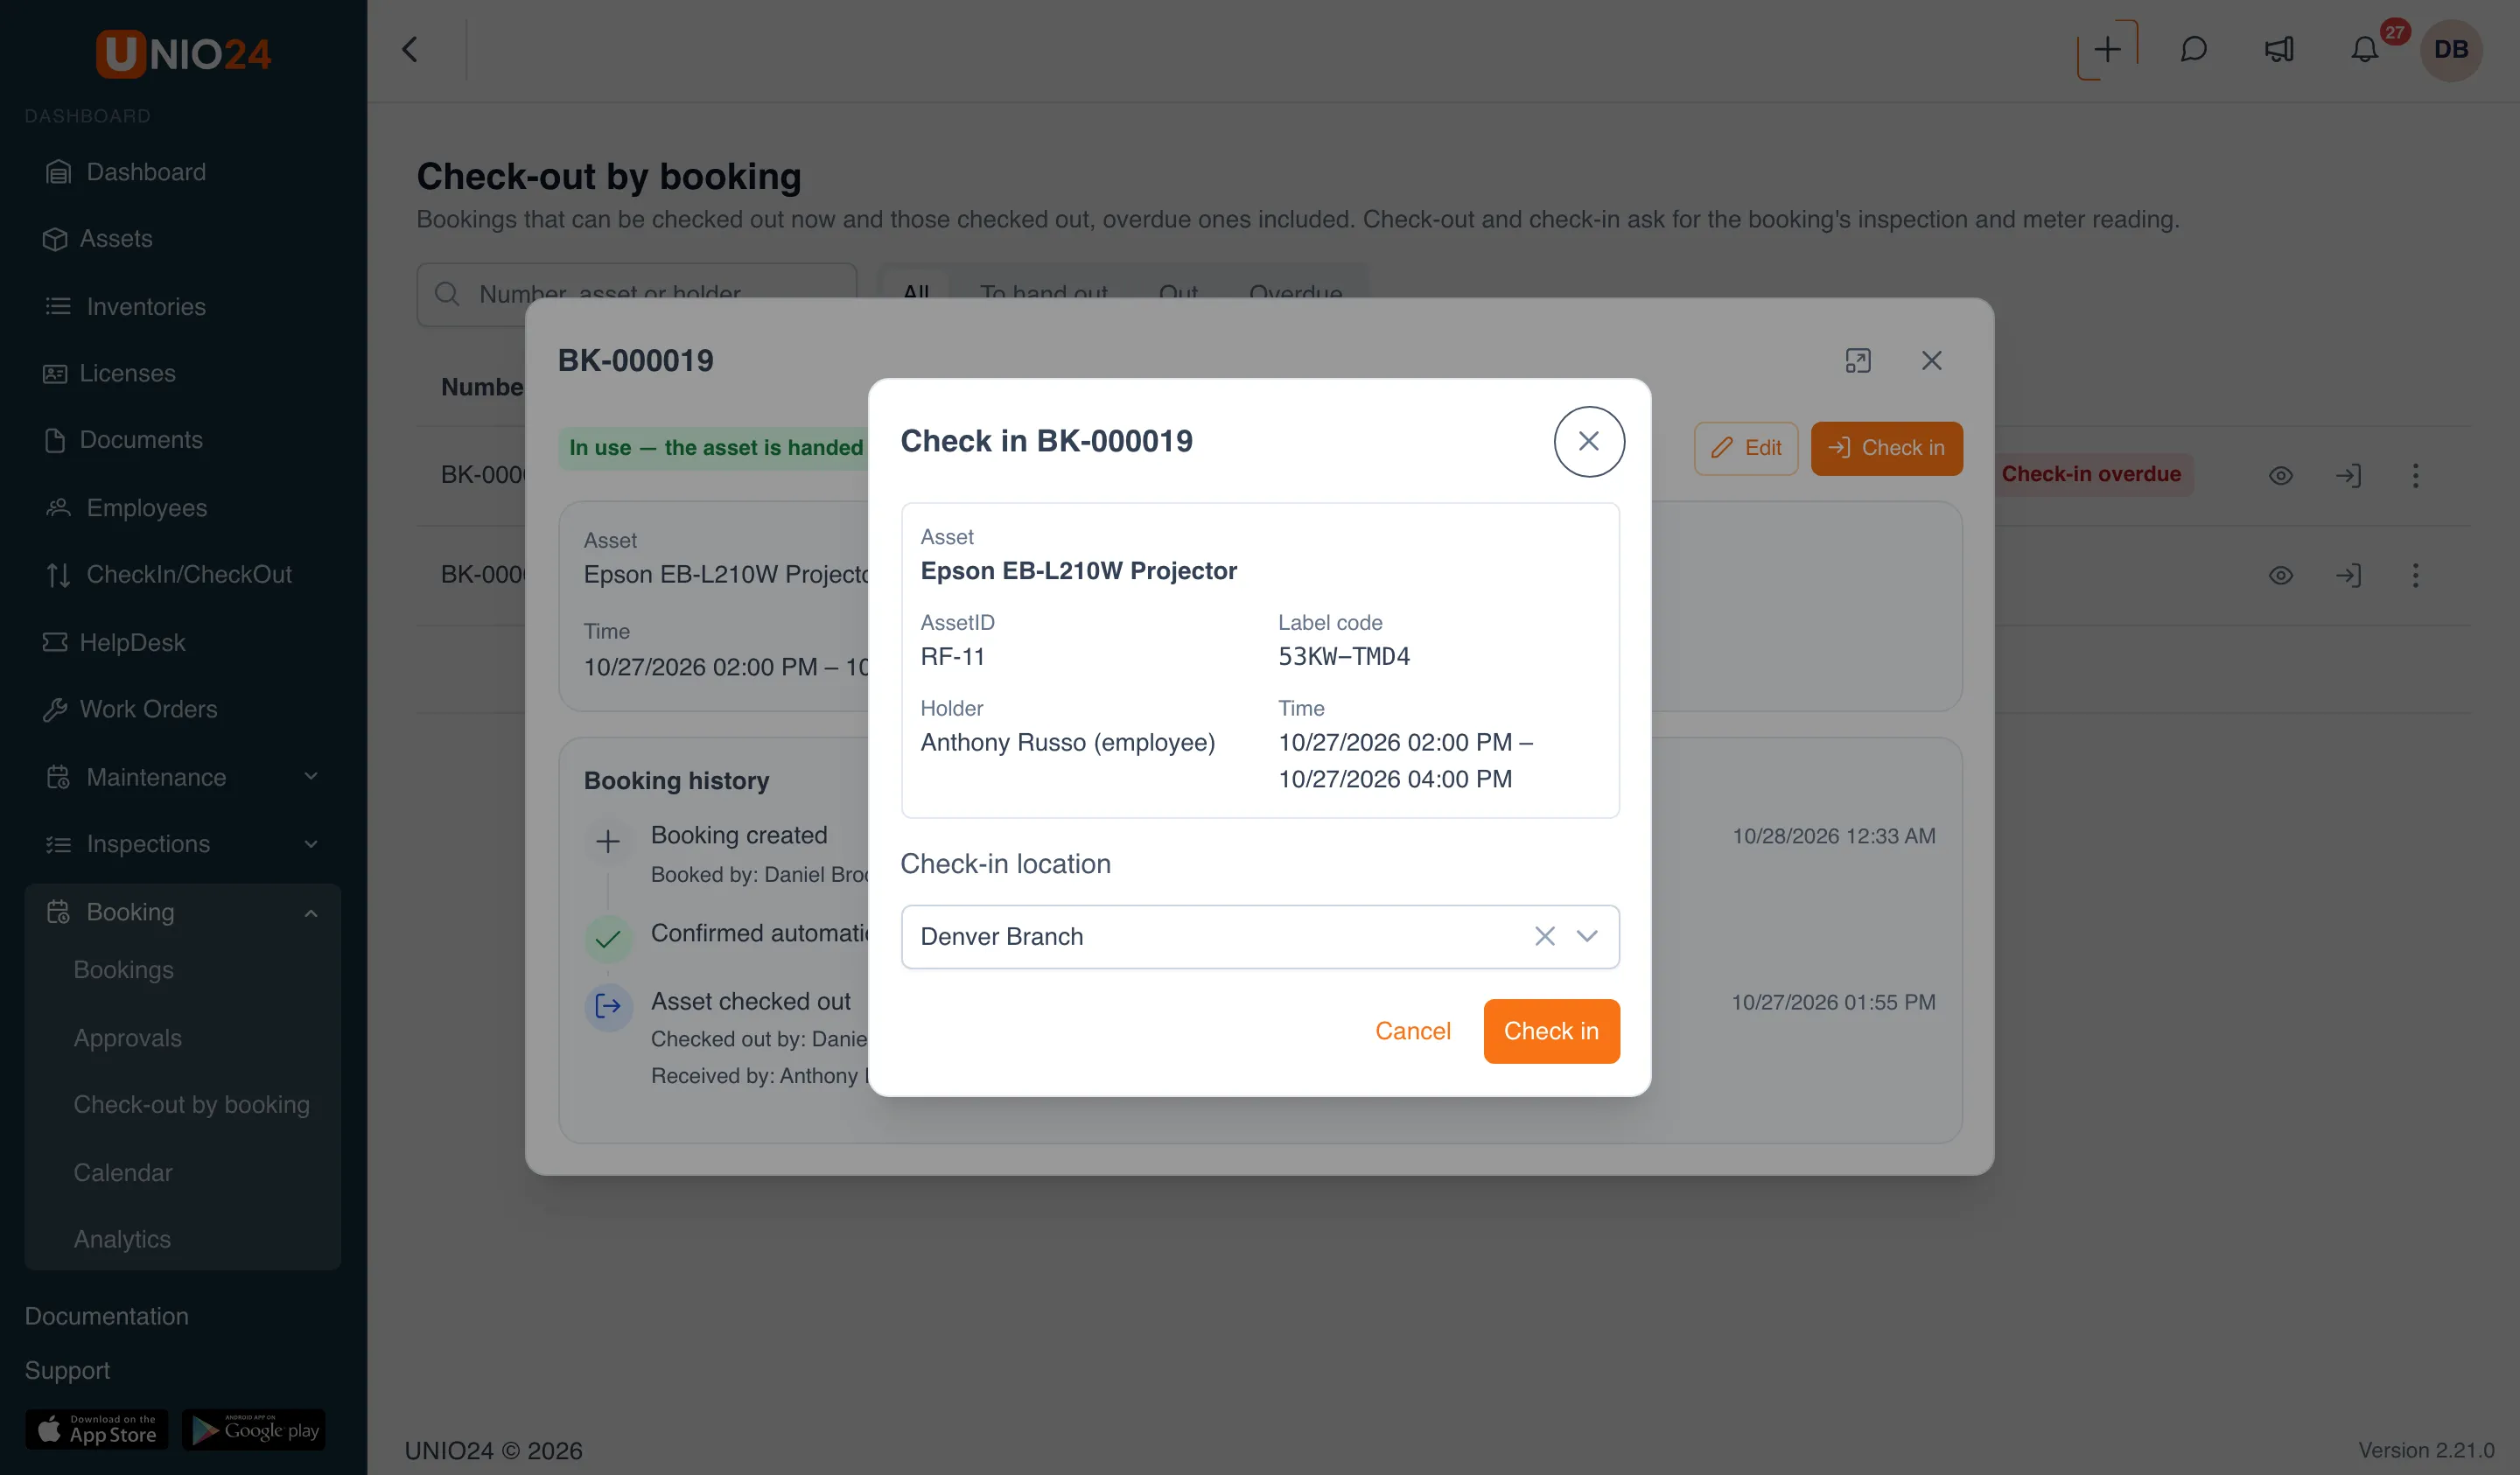
Task: Open the Check-in location dropdown arrow
Action: (x=1587, y=936)
